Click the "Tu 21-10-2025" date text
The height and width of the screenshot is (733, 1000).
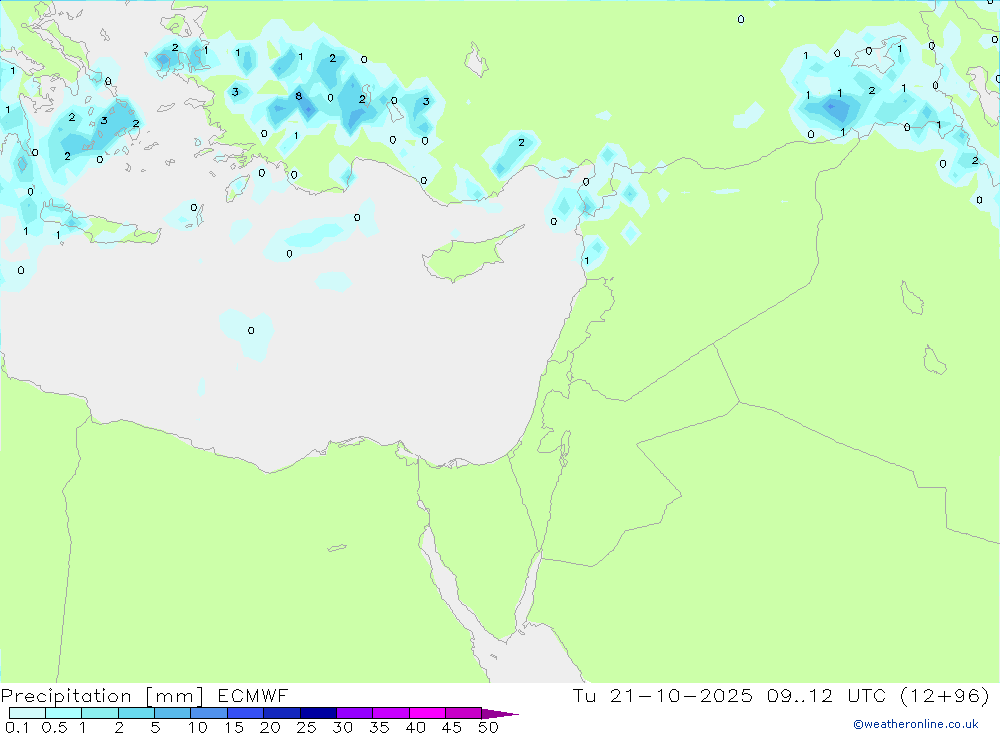(x=663, y=695)
